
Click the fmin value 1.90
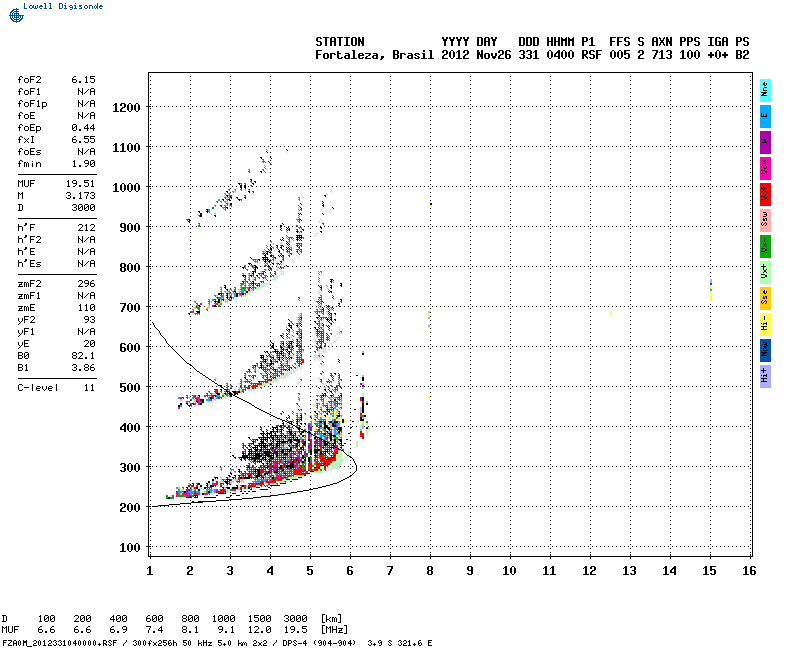tap(83, 164)
